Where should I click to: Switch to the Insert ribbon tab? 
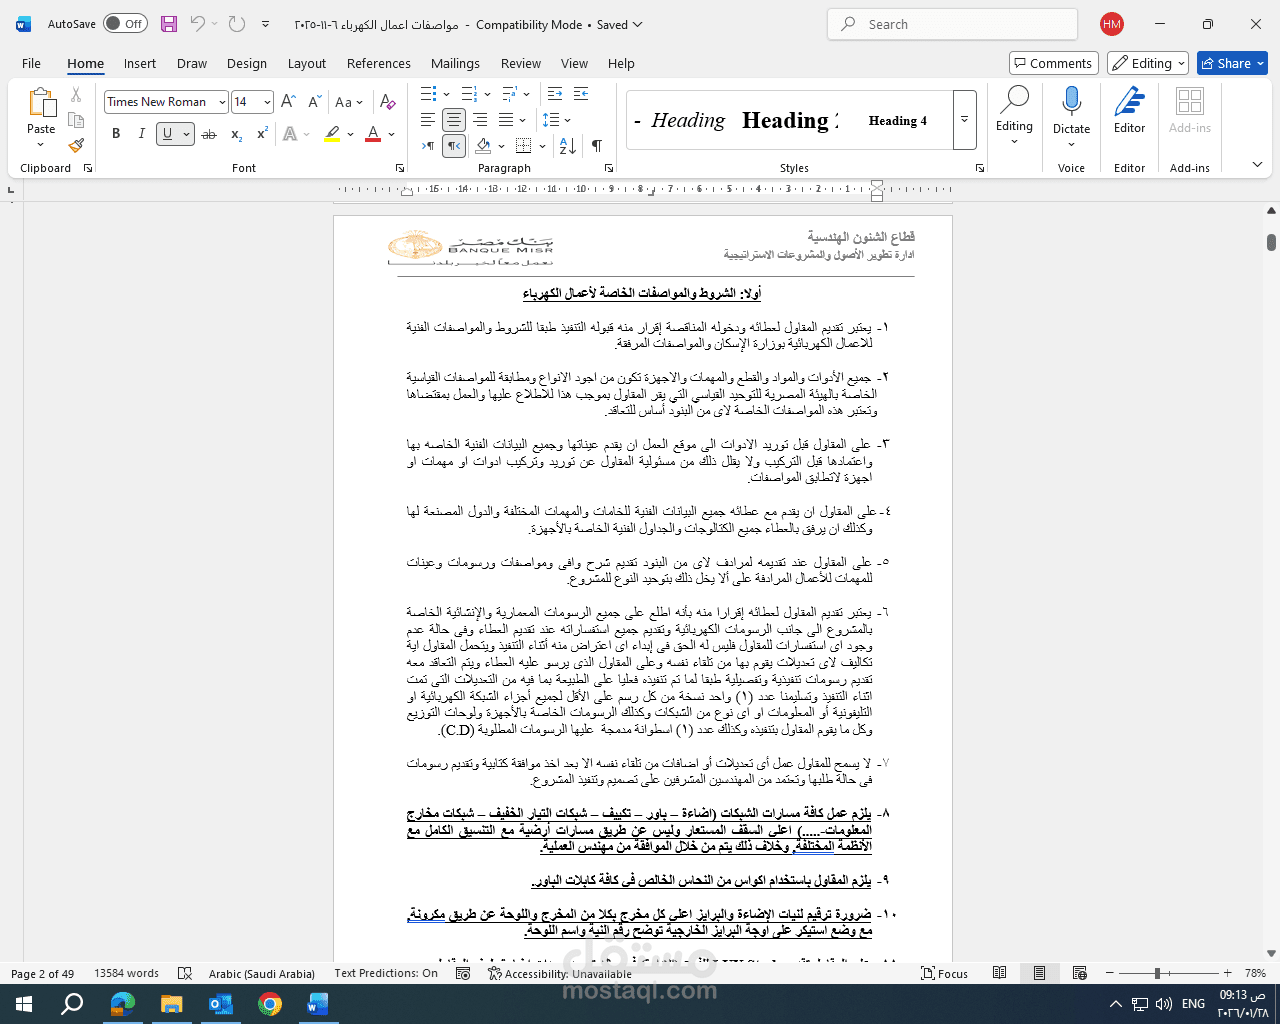click(x=140, y=63)
